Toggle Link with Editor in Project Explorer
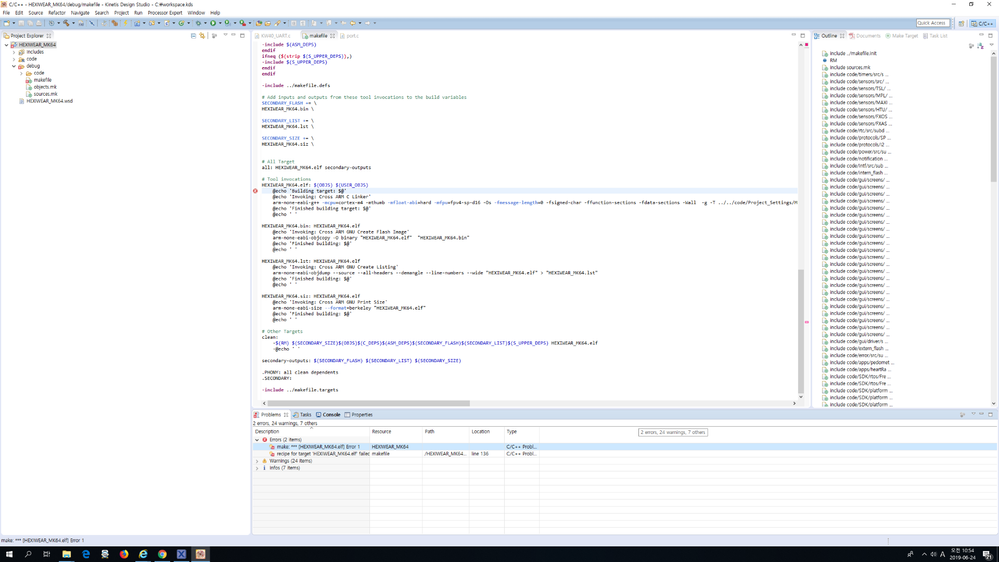This screenshot has height=562, width=999. coord(202,36)
